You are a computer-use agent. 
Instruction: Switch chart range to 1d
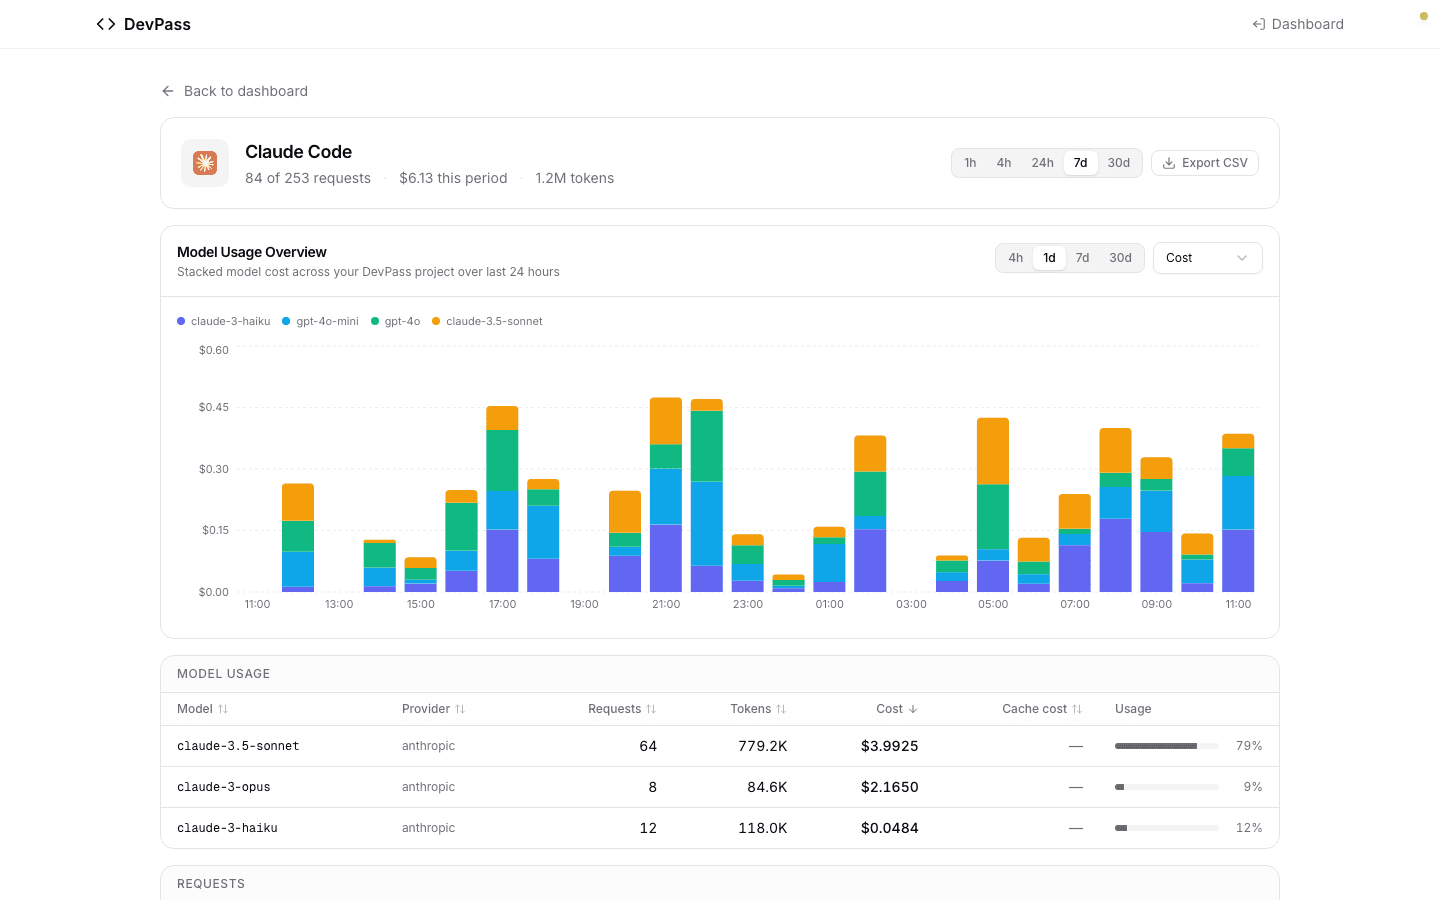1049,258
